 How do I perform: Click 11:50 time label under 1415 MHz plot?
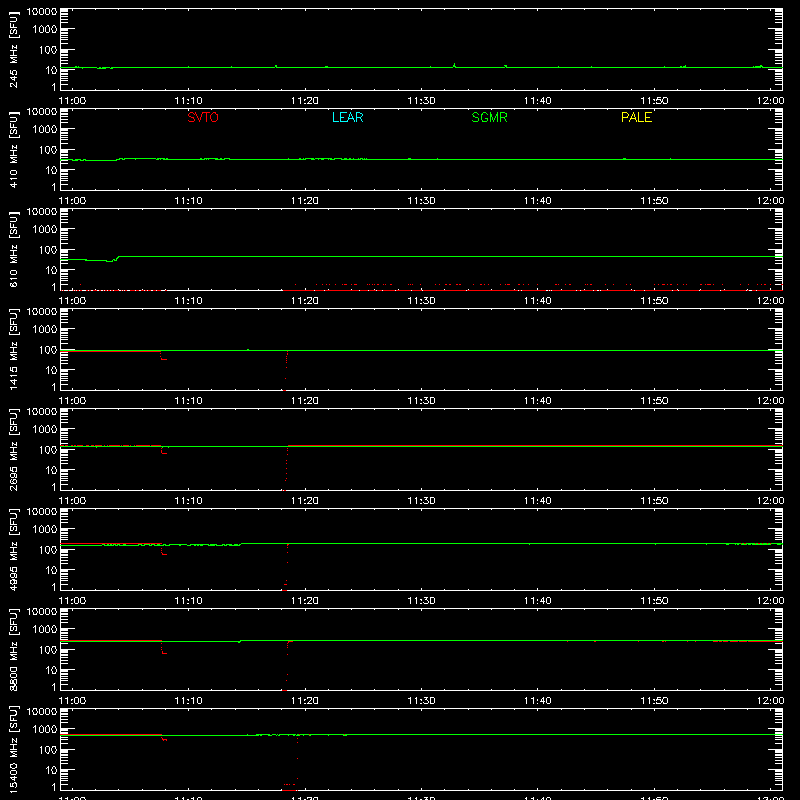(654, 401)
